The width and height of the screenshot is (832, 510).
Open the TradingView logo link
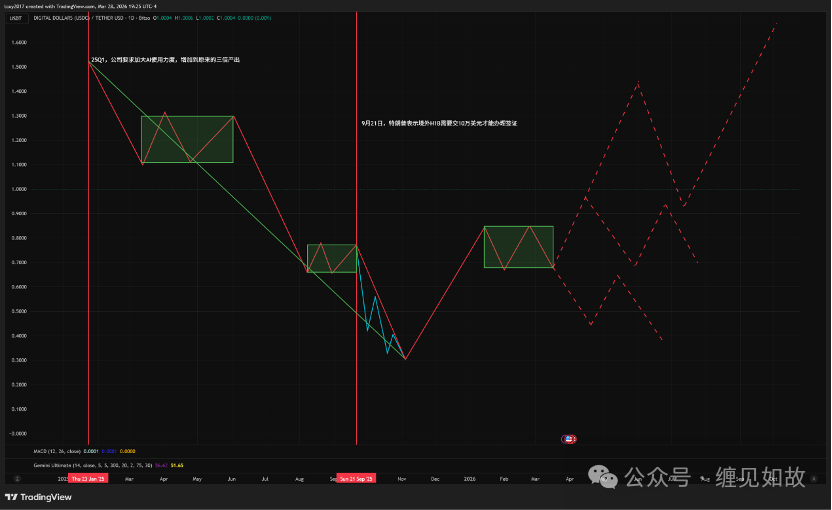click(38, 497)
